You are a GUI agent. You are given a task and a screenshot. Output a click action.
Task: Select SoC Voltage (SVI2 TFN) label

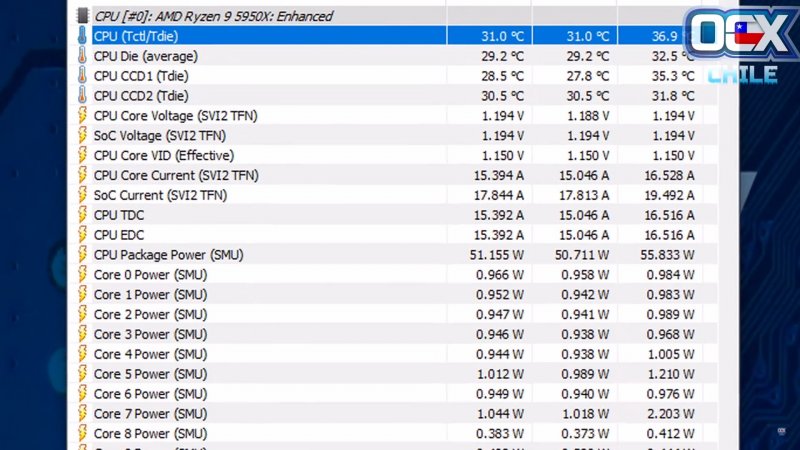(x=160, y=136)
